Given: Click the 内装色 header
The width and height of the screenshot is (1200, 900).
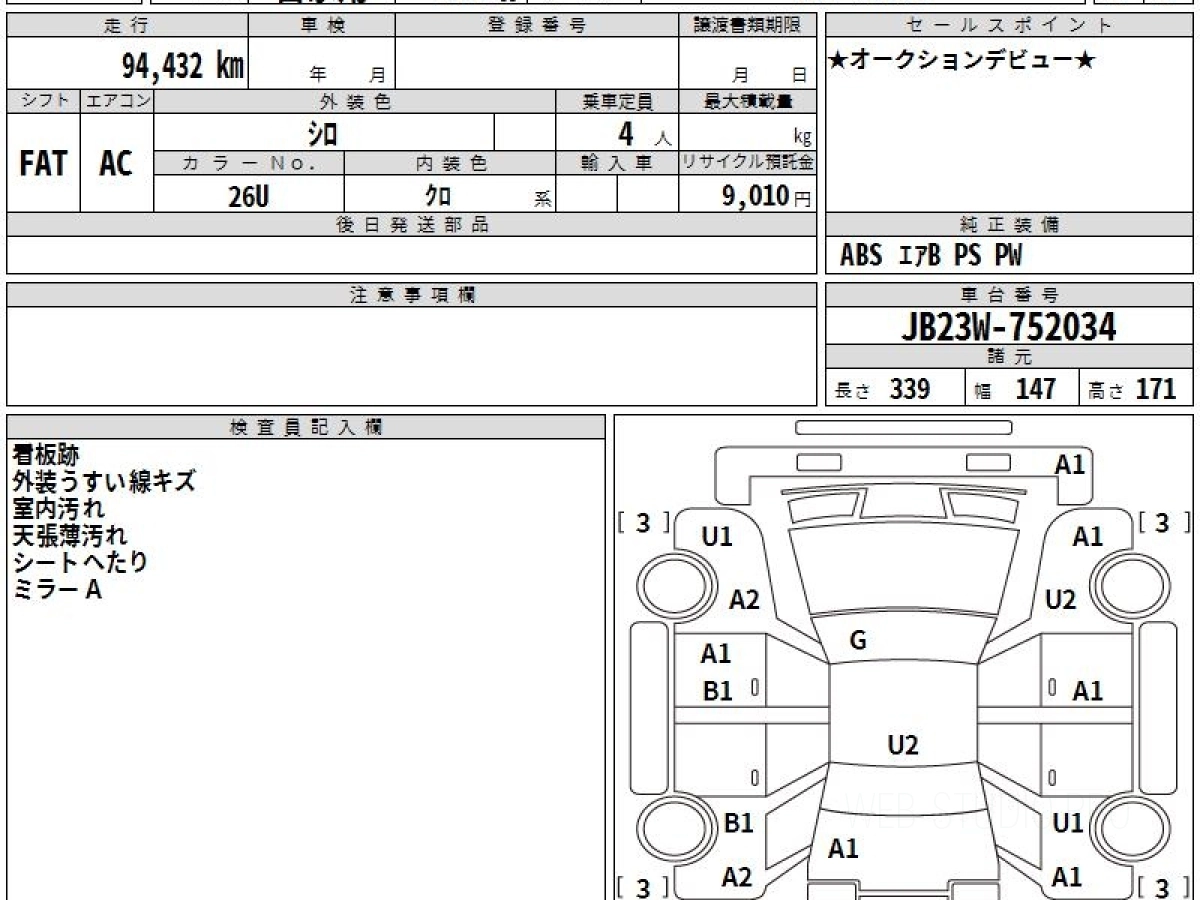Looking at the screenshot, I should tap(451, 164).
